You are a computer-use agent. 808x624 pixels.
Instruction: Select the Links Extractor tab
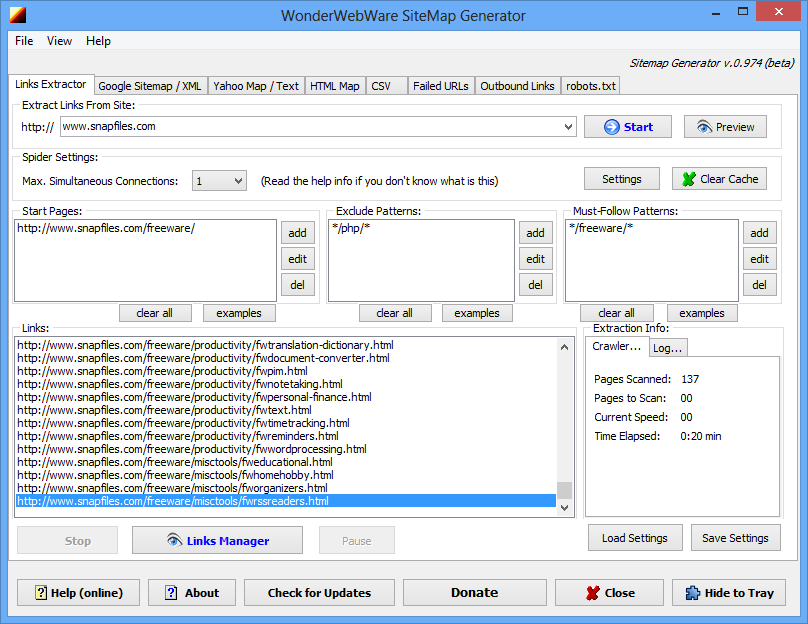tap(50, 84)
